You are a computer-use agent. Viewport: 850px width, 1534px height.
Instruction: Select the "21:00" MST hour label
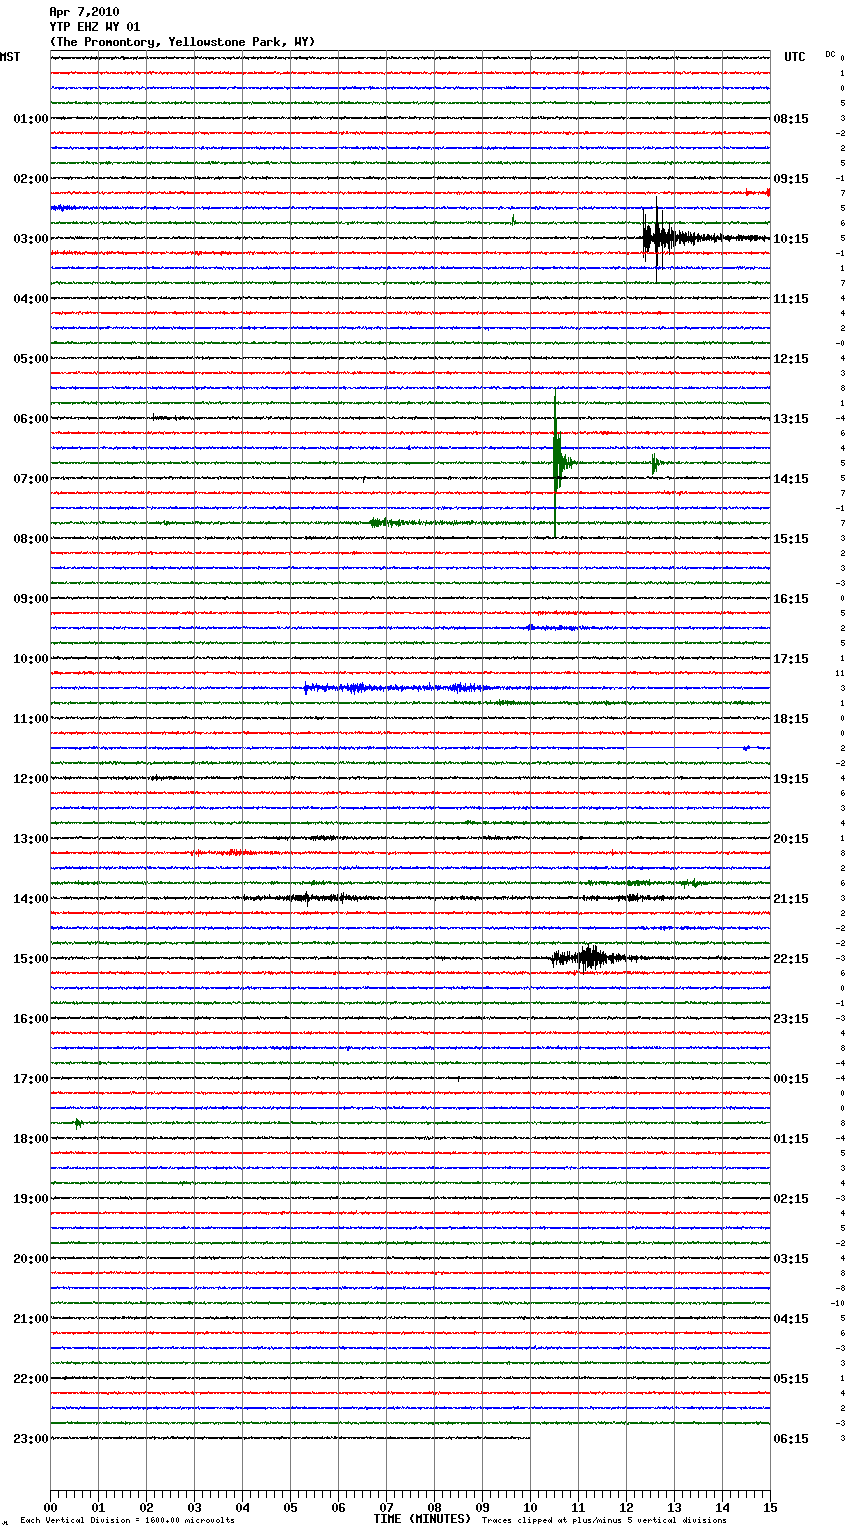[x=30, y=1319]
